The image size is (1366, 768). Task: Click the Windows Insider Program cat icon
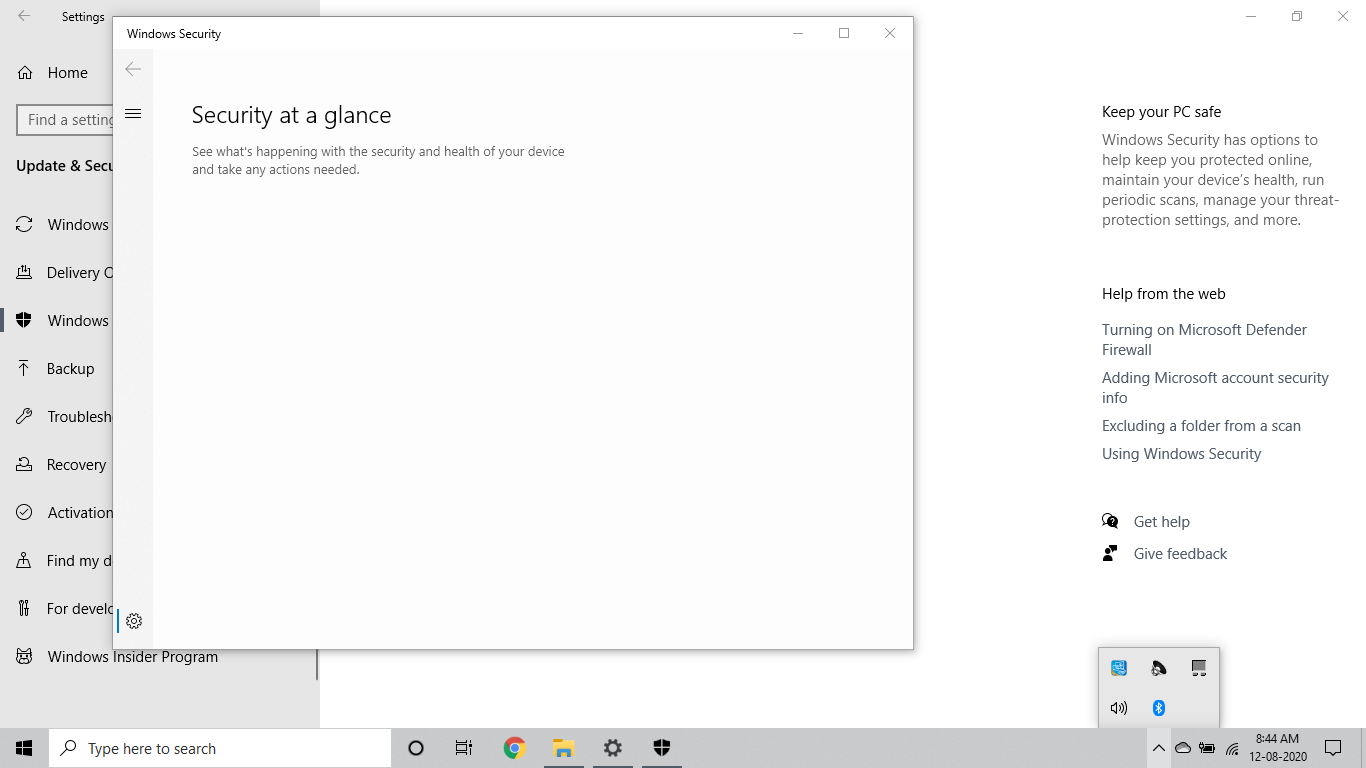pos(24,657)
